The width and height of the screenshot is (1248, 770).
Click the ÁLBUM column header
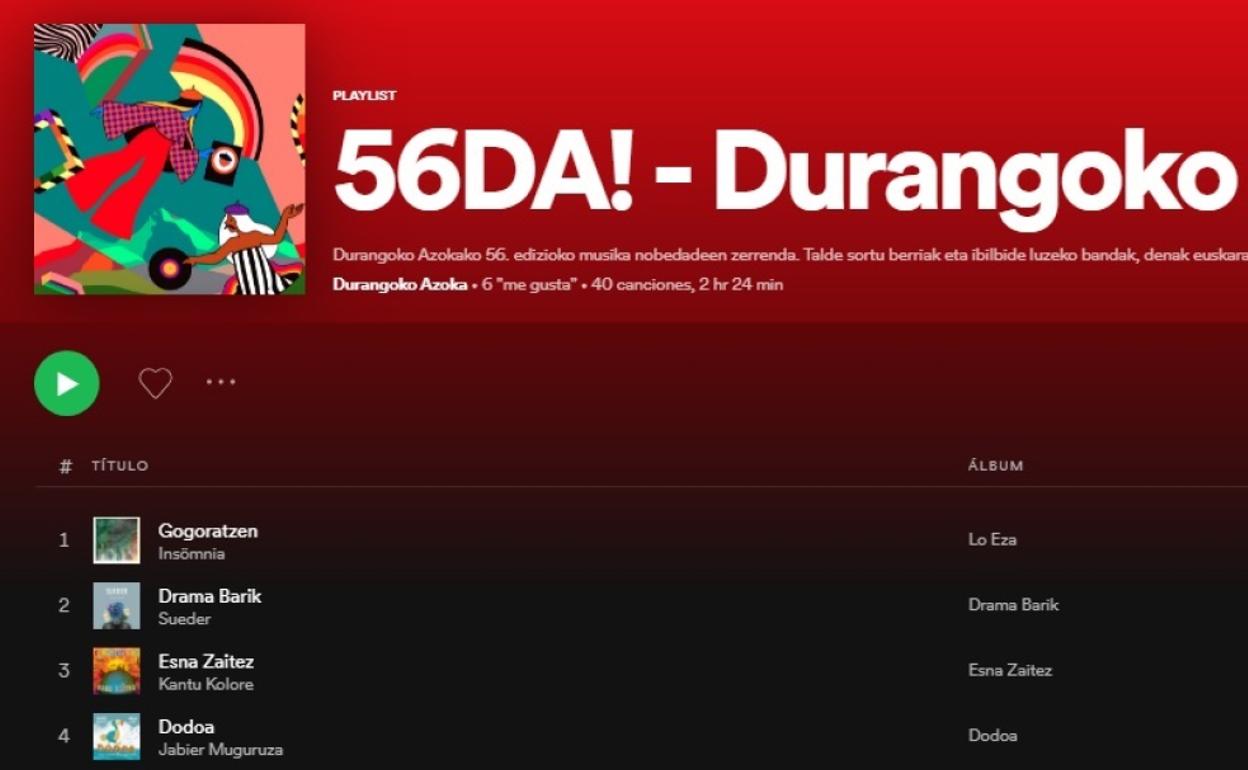[995, 466]
